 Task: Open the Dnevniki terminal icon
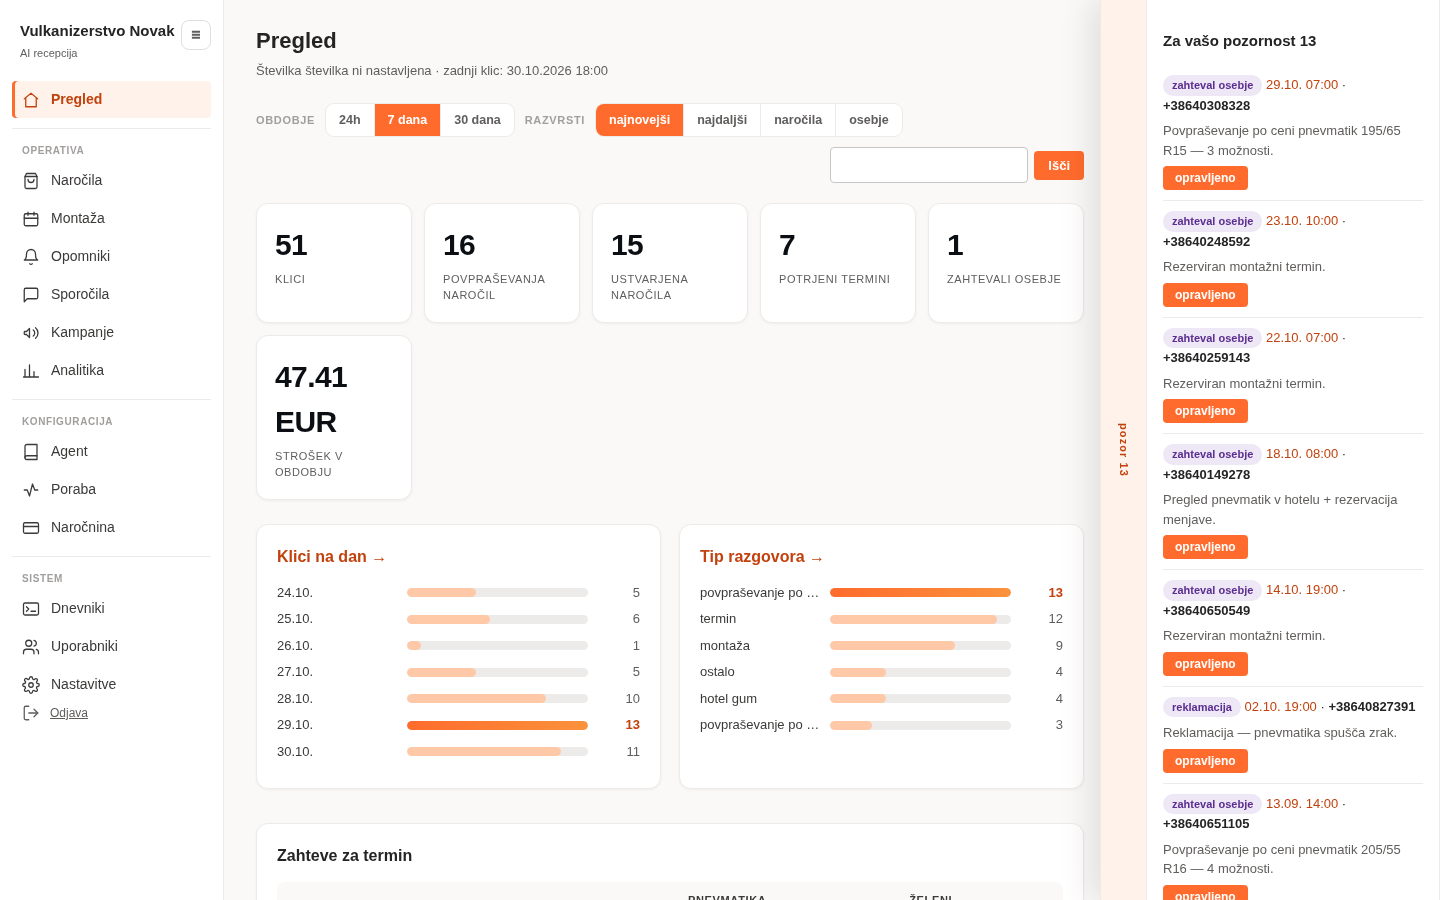tap(31, 609)
